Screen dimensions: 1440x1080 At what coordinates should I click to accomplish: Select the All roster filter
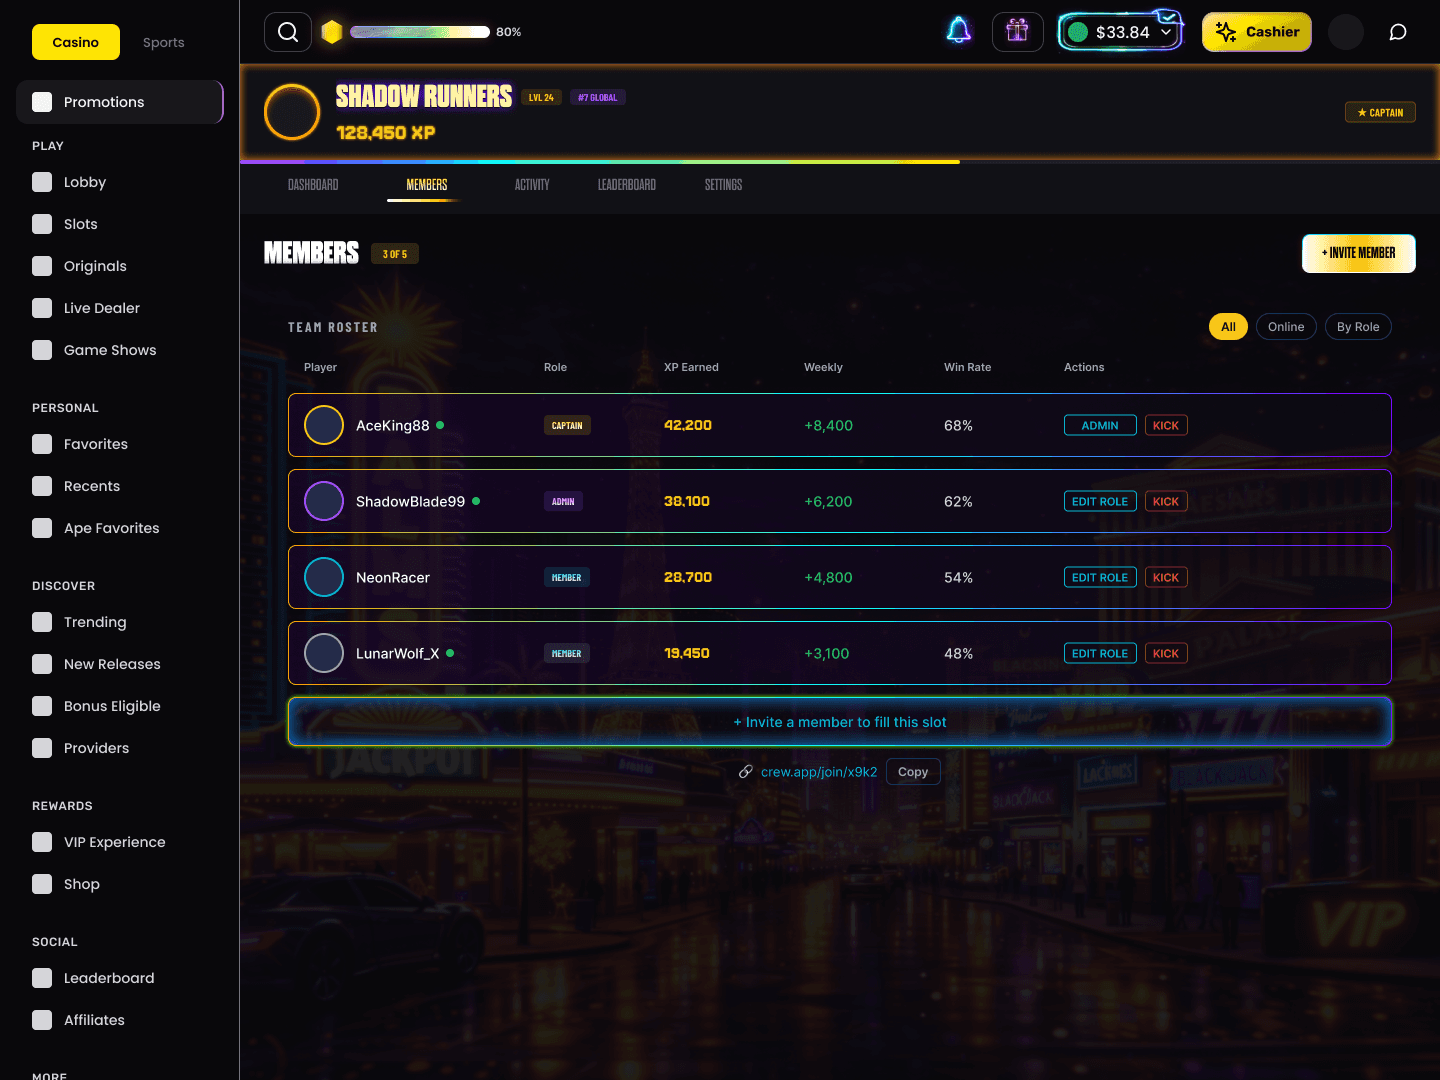point(1228,327)
